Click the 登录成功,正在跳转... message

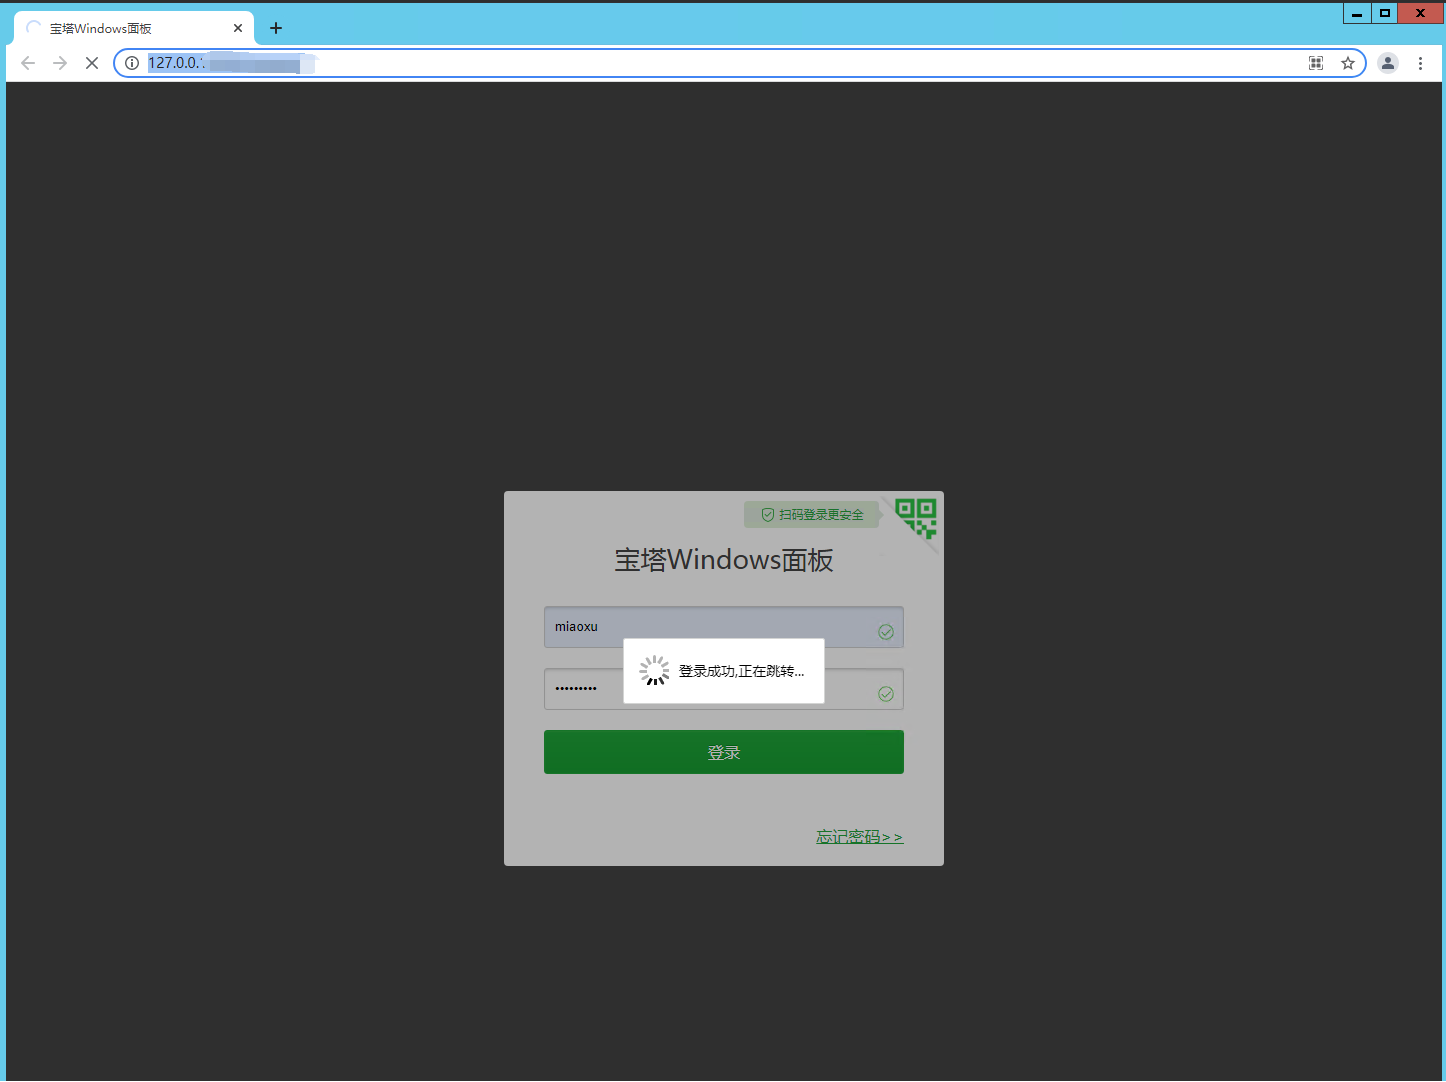741,671
